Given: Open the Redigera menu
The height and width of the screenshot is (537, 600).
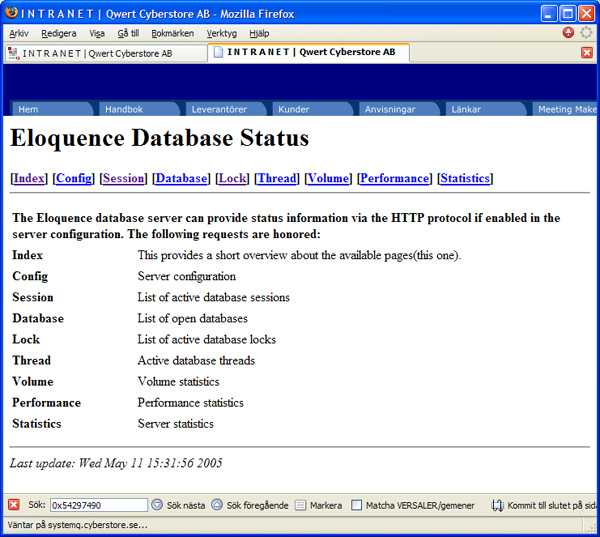Looking at the screenshot, I should point(59,34).
